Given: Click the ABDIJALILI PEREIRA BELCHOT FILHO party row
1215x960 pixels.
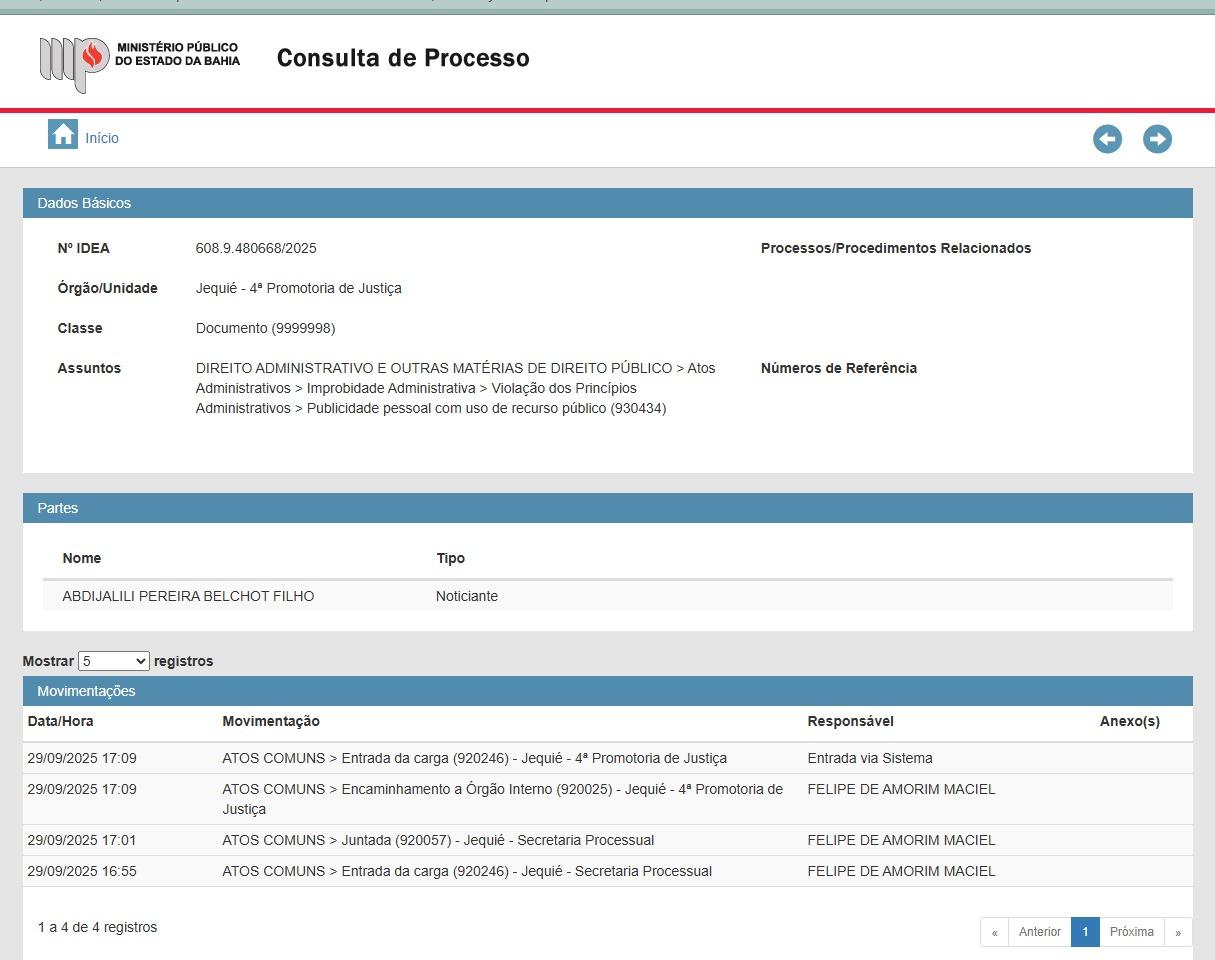Looking at the screenshot, I should (608, 596).
